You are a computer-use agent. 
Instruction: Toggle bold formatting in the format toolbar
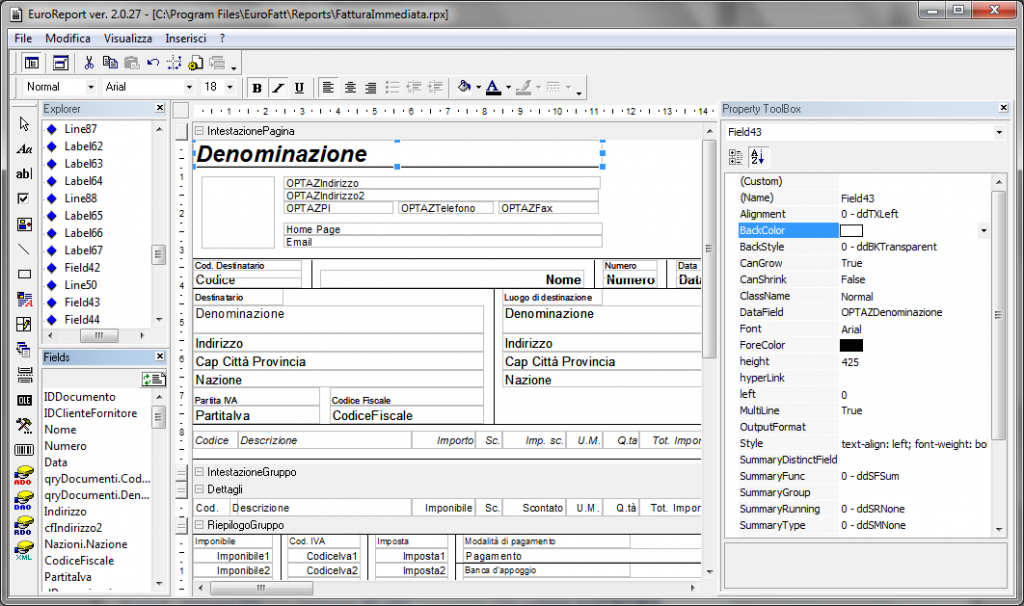256,87
